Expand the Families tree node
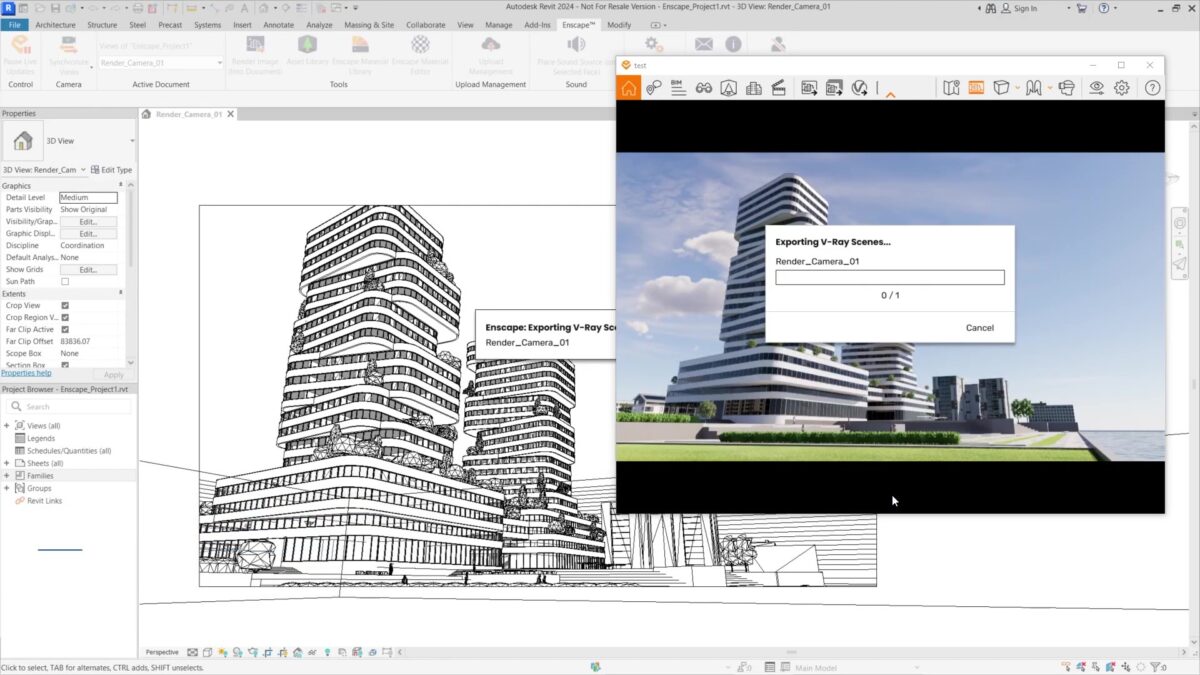Screen dimensions: 1200x675 tap(7, 476)
